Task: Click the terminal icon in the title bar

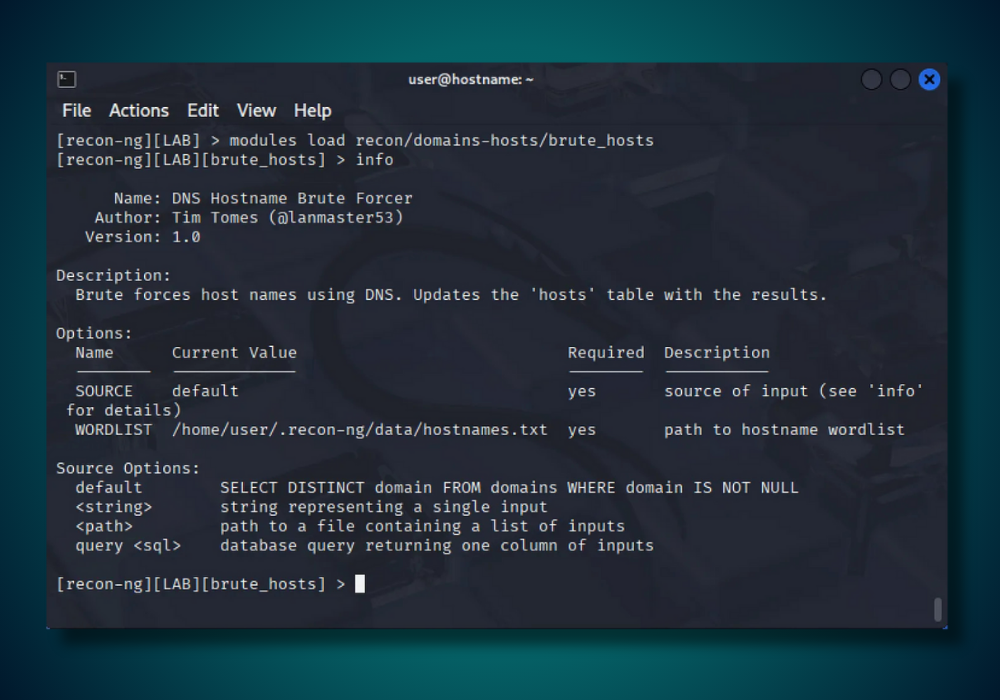Action: pos(67,79)
